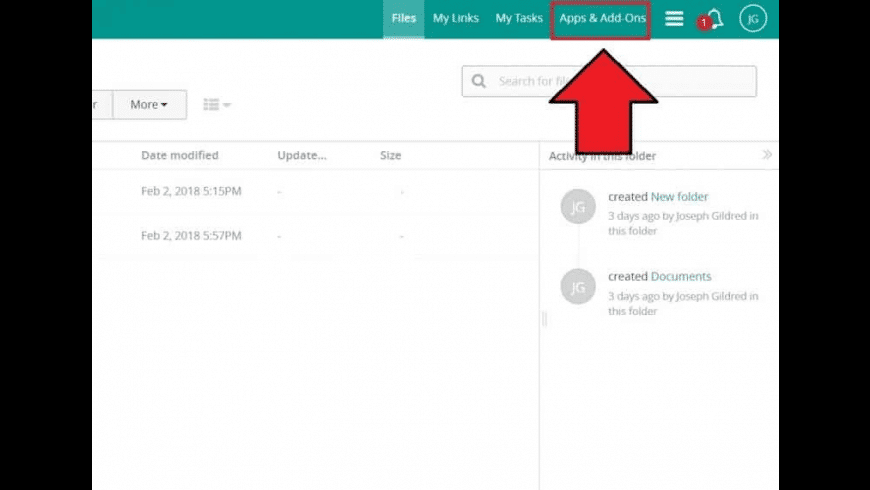Open notifications bell icon
Screen dimensions: 870x490
715,18
